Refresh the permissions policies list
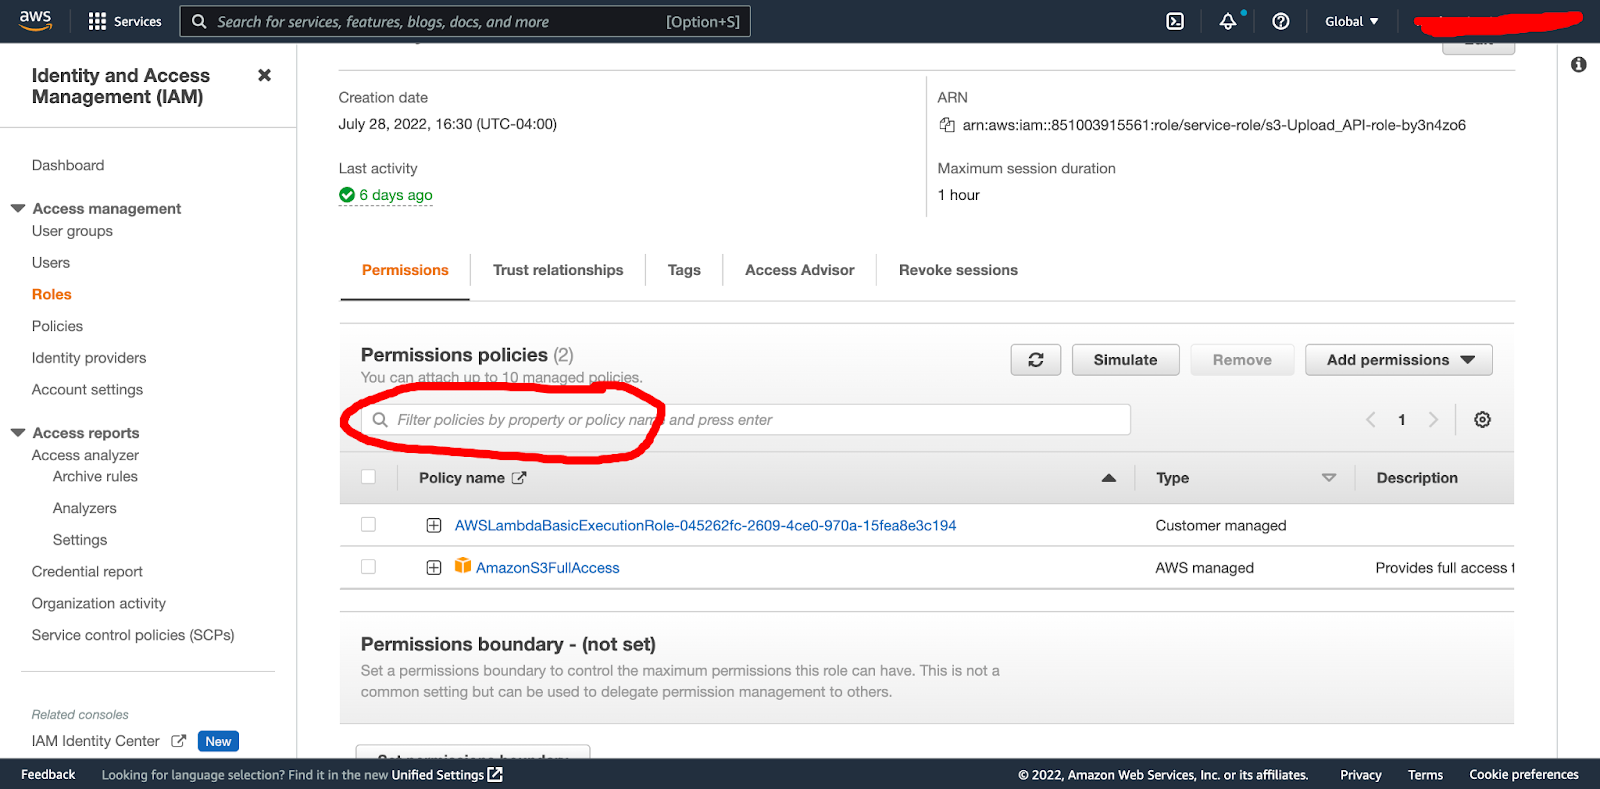Image resolution: width=1600 pixels, height=789 pixels. (x=1036, y=360)
